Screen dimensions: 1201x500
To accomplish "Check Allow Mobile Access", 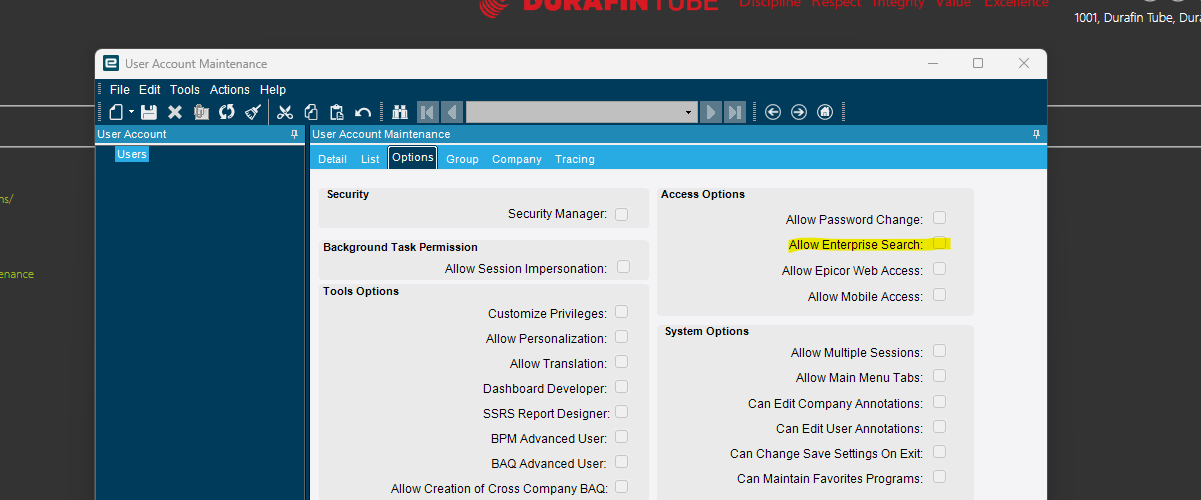I will [x=940, y=295].
